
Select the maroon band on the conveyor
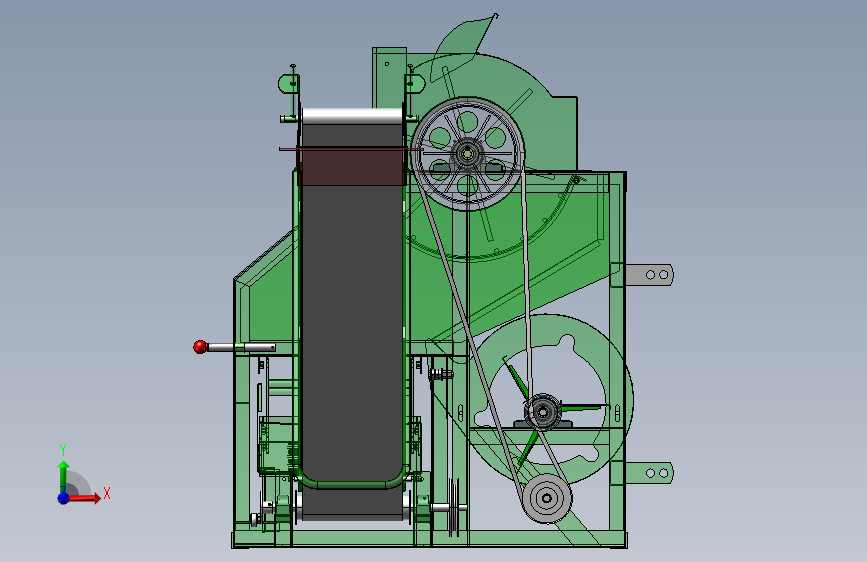352,166
